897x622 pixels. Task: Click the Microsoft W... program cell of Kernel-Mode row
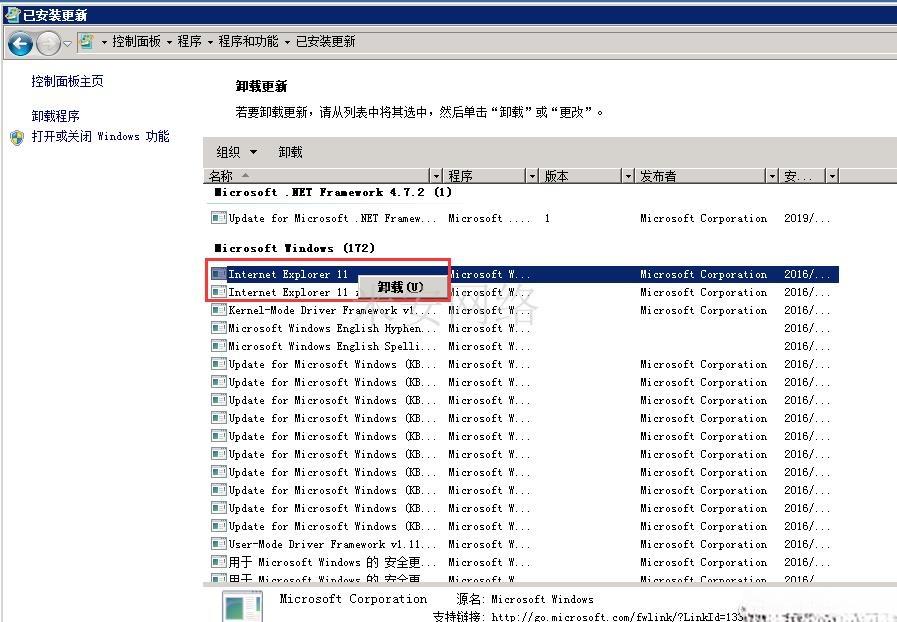coord(489,310)
